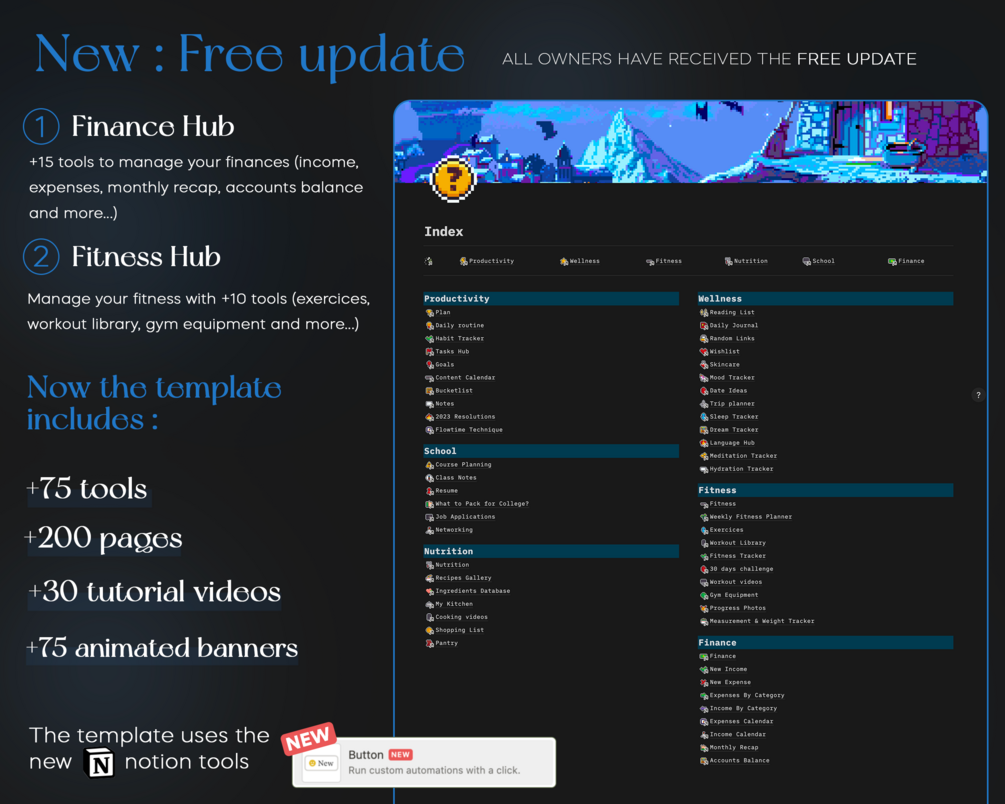This screenshot has width=1005, height=804.
Task: Open the Productivity link in Index bar
Action: point(486,261)
